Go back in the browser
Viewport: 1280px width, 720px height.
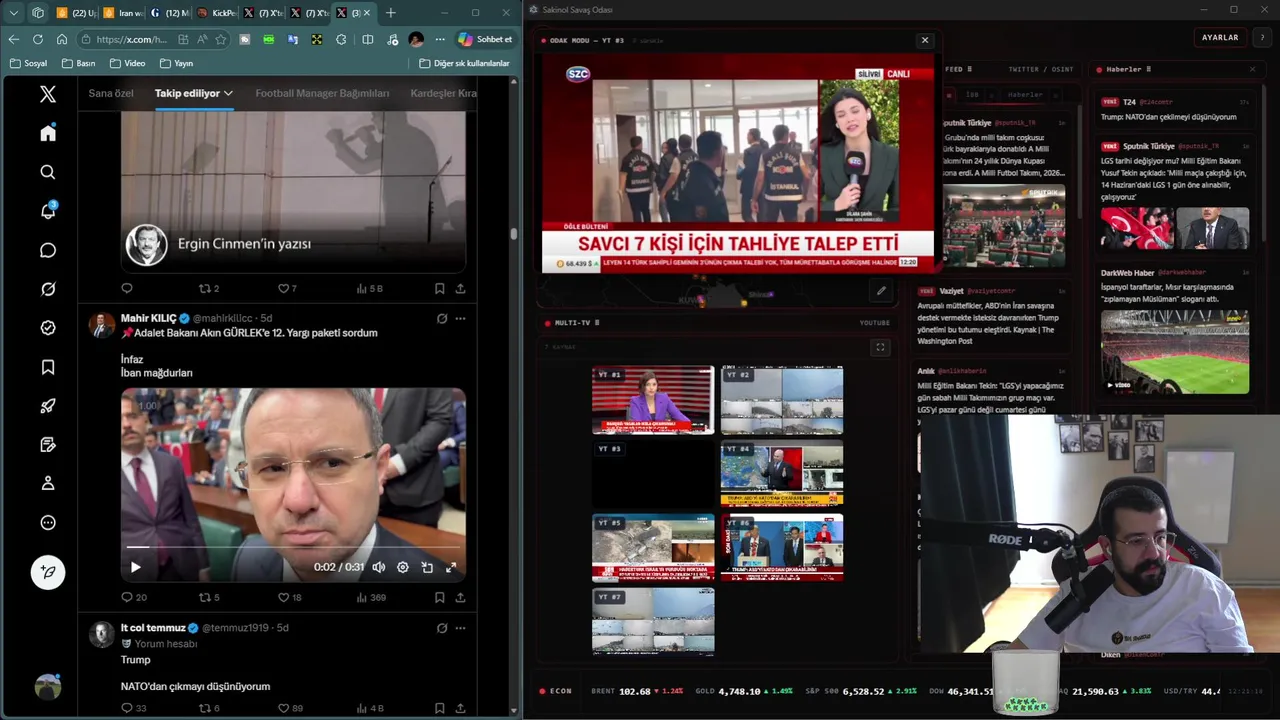point(14,39)
